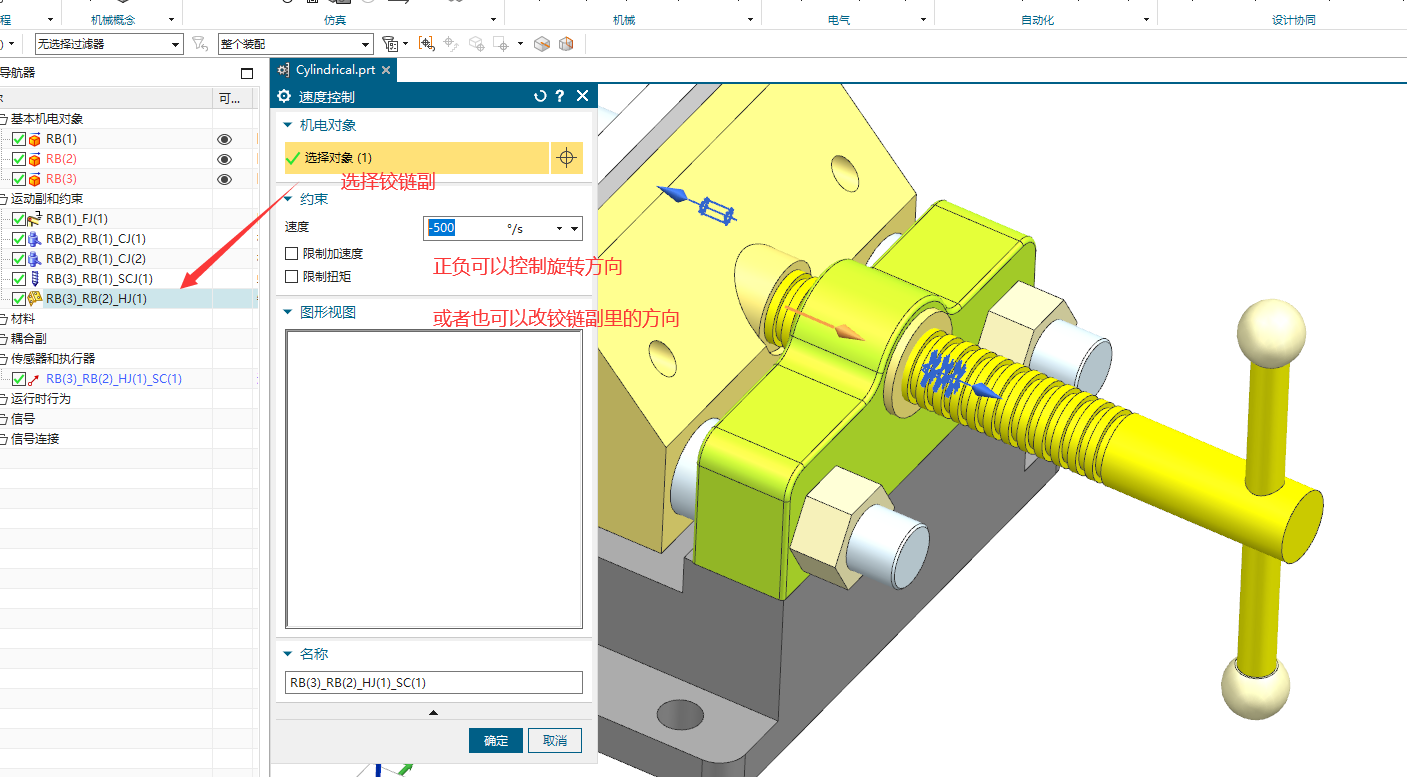
Task: Toggle visibility eye for RB(1)
Action: coord(225,139)
